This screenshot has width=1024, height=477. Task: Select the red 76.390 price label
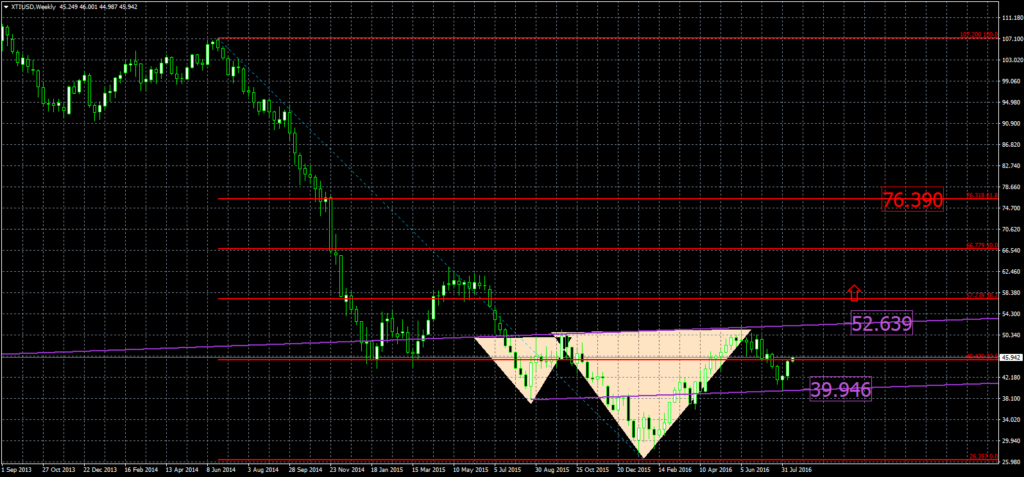pyautogui.click(x=913, y=200)
